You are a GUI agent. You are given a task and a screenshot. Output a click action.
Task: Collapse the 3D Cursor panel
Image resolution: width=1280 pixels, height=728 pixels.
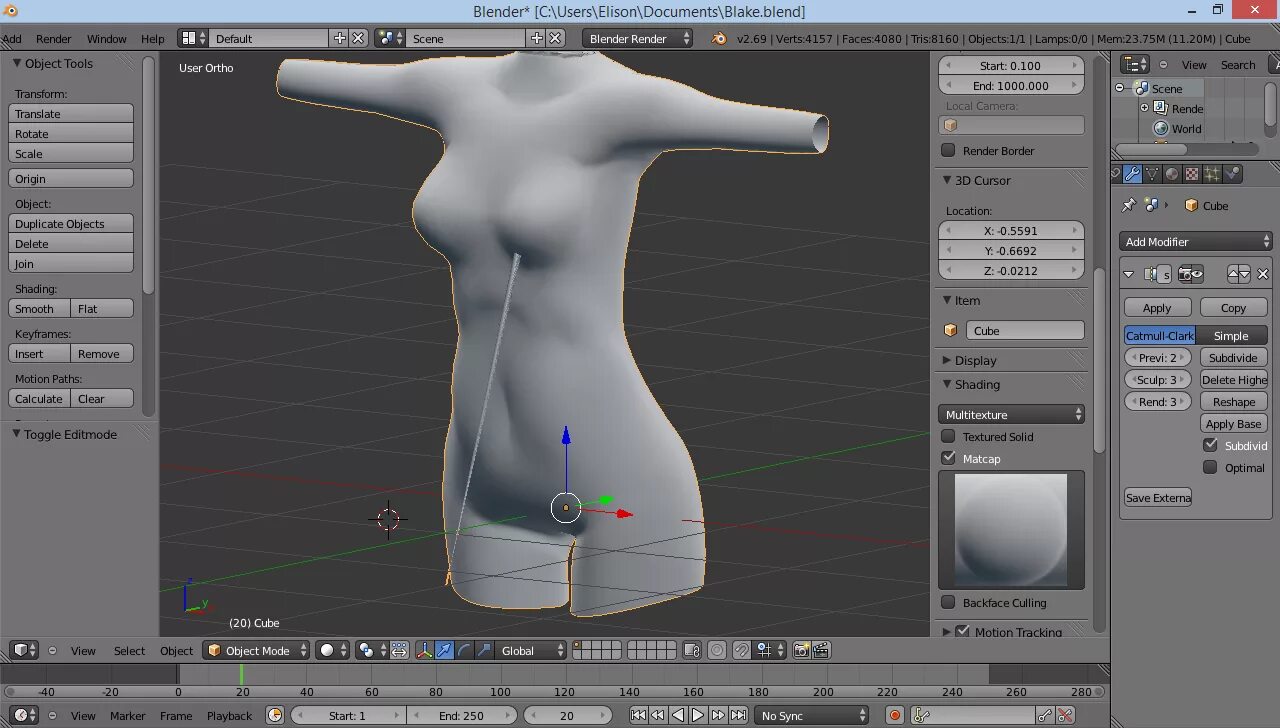click(947, 180)
